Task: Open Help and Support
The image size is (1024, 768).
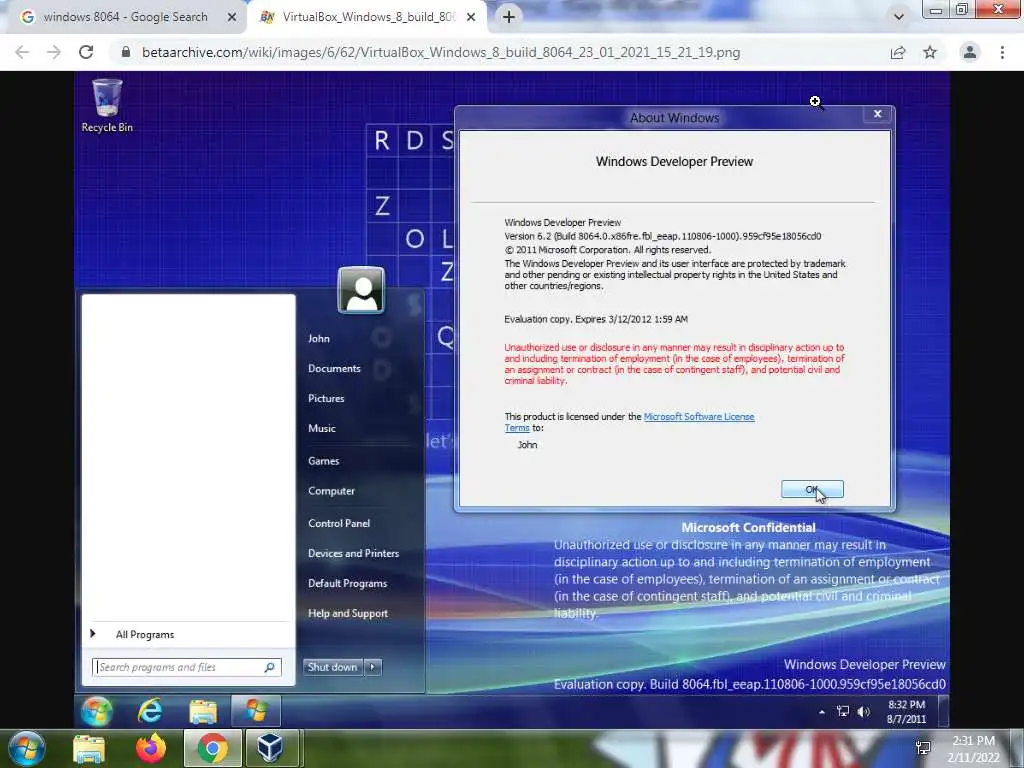Action: tap(347, 613)
